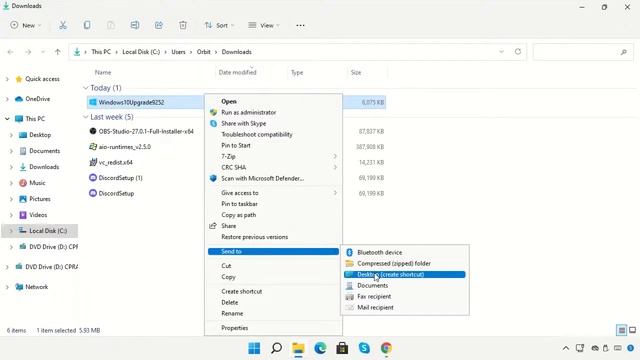Open the Windows Start button
Screen dimensions: 640x360
point(254,348)
